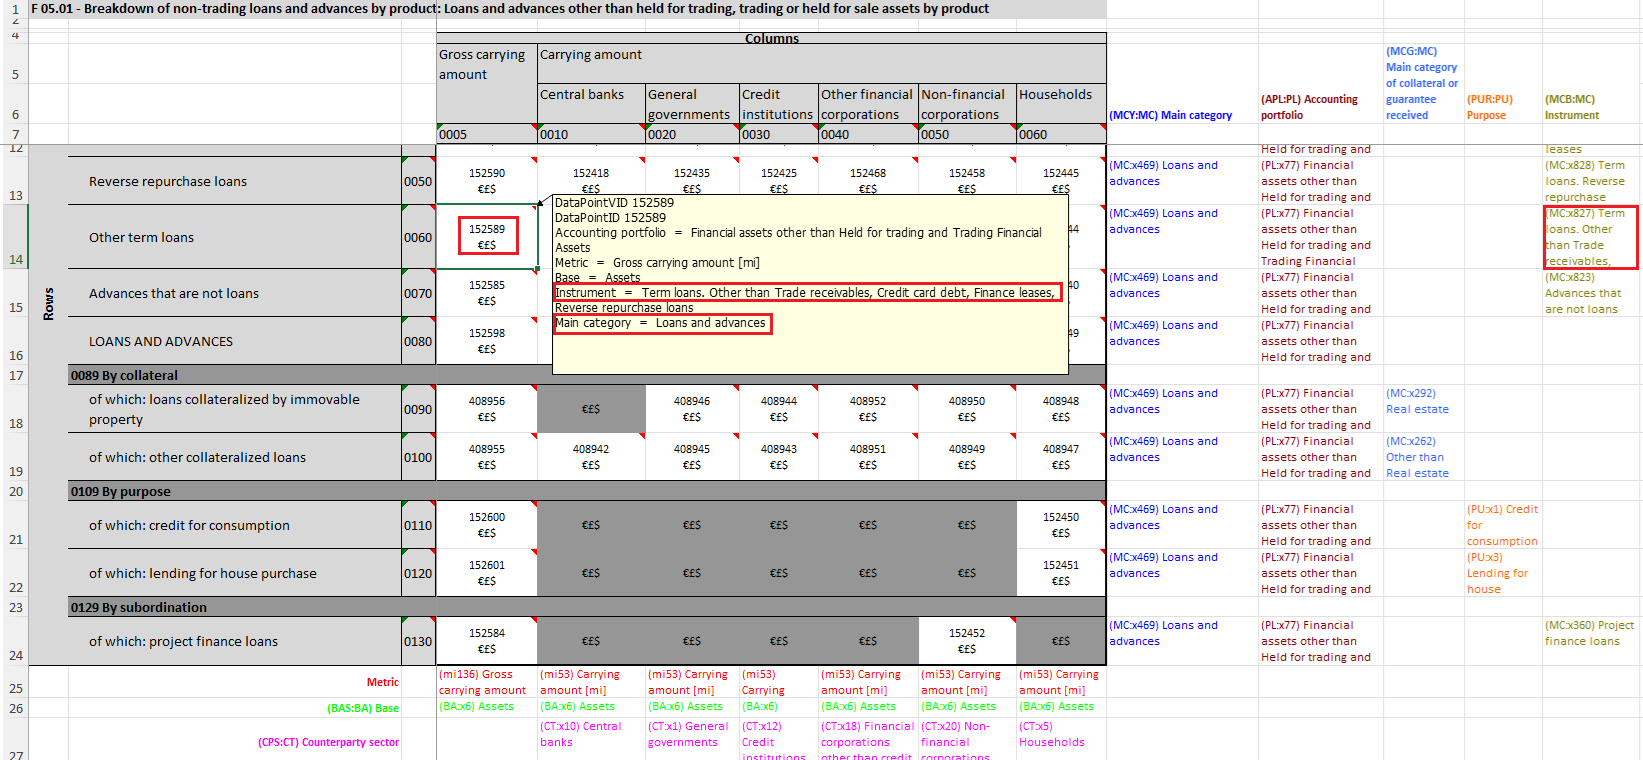Click data cell 152435 under General governments

[692, 177]
